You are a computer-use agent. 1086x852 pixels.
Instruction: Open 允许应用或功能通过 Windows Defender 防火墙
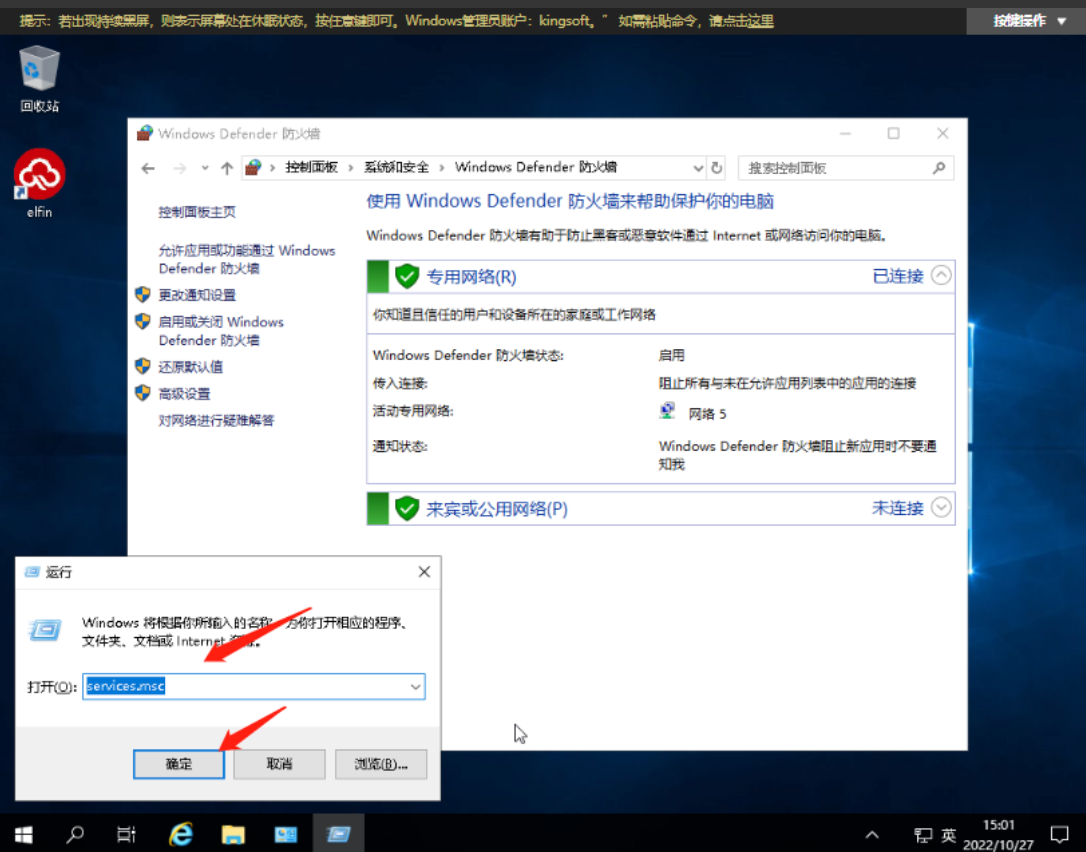pos(247,259)
